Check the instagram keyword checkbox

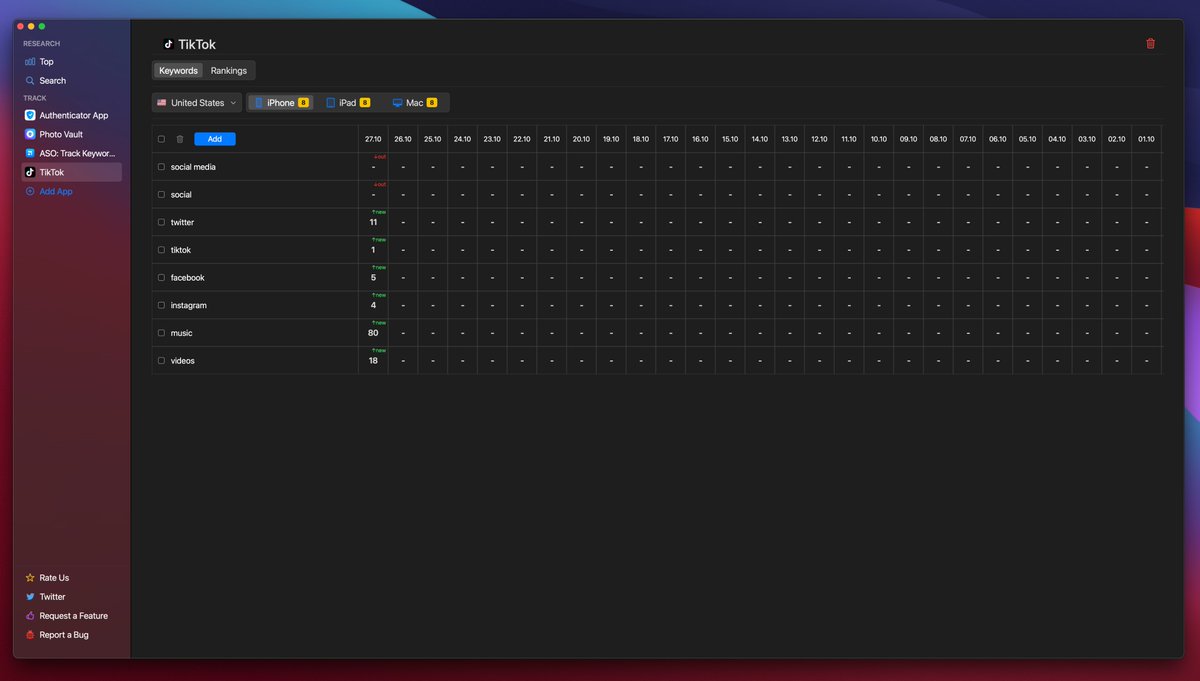pos(161,305)
